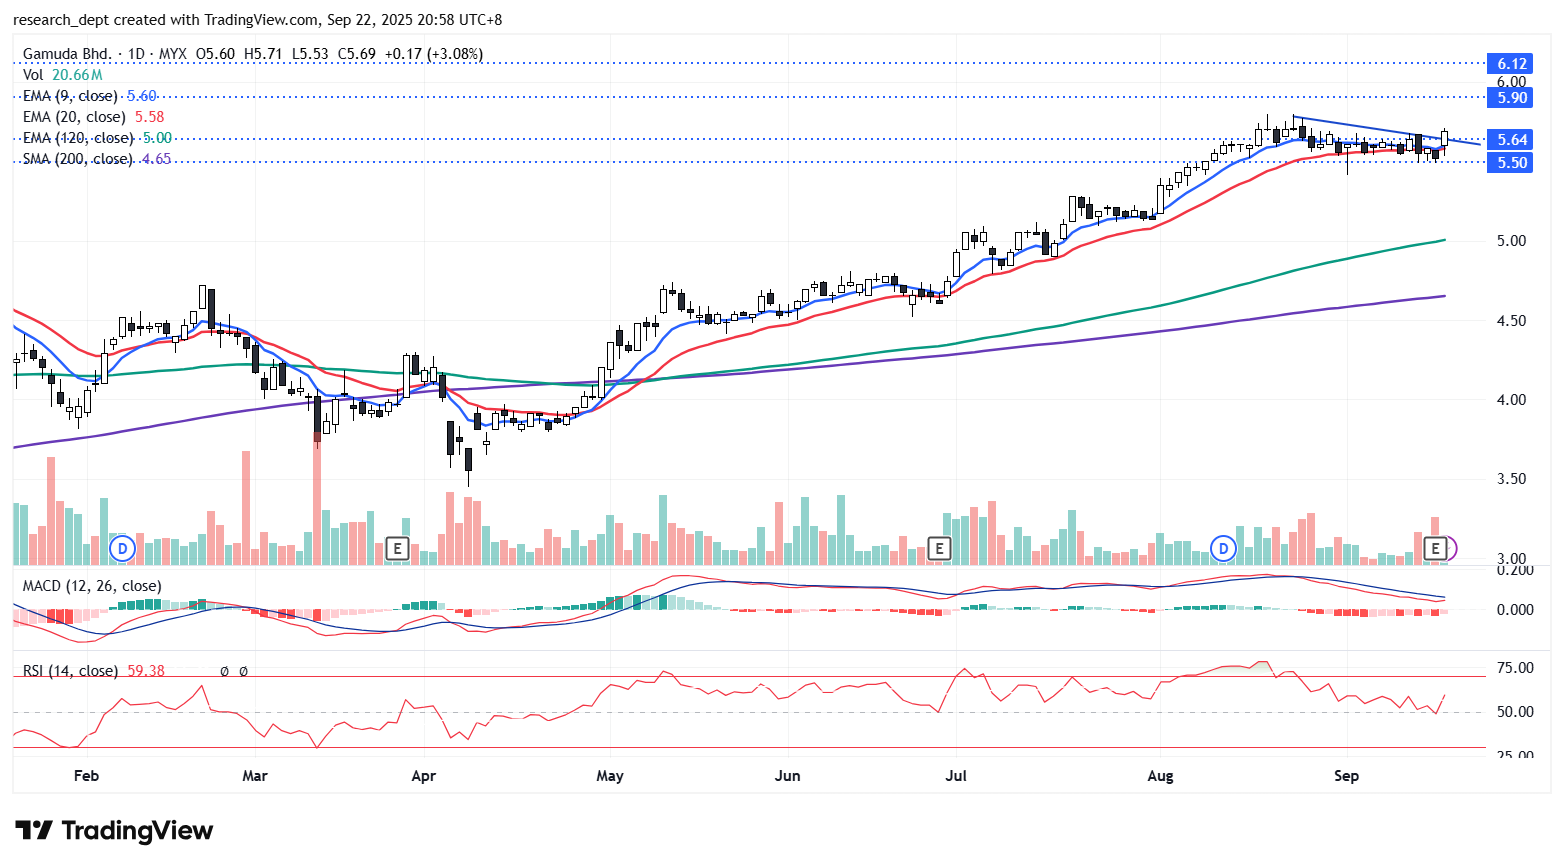Select the 6.12 price level label
This screenshot has height=868, width=1564.
(1511, 64)
